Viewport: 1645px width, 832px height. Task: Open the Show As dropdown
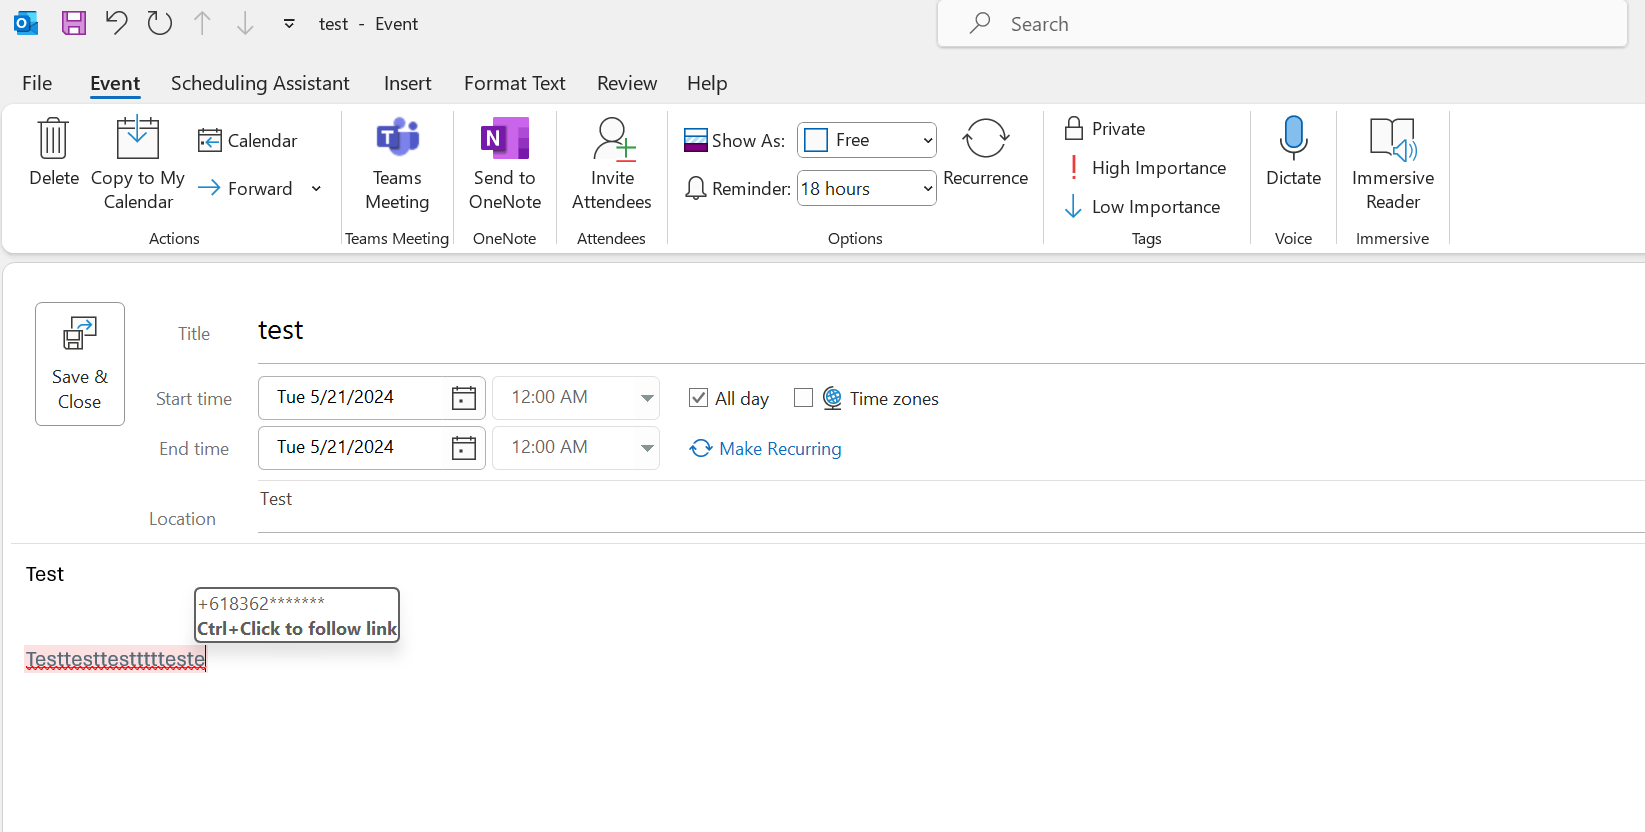867,140
